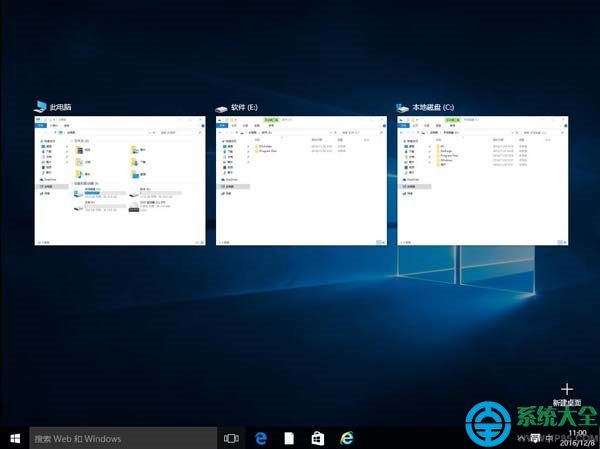Launch Microsoft Edge from the taskbar
The image size is (600, 449).
point(261,438)
